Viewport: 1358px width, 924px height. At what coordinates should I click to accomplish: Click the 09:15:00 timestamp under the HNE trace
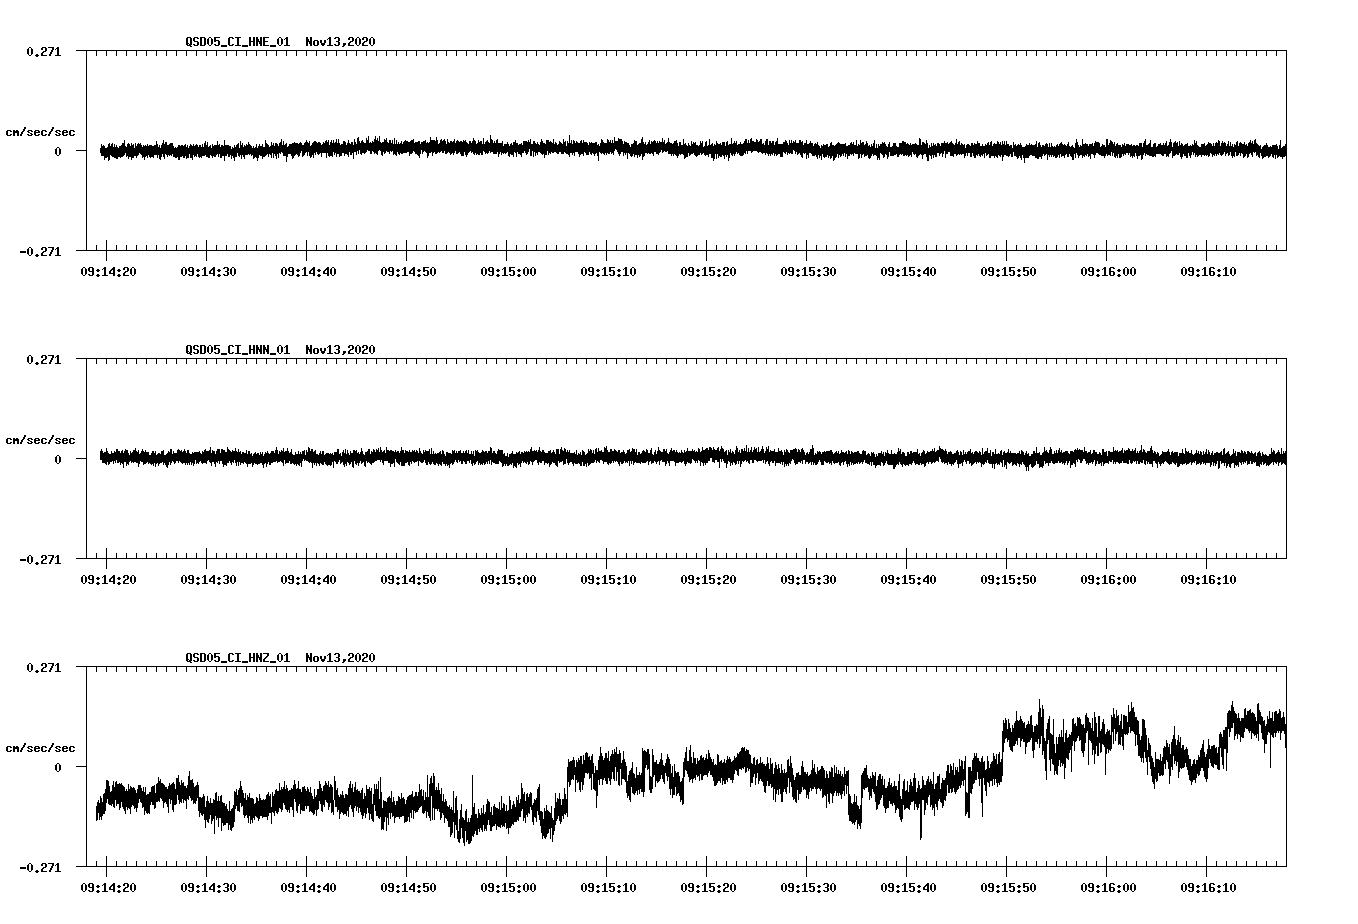(x=509, y=269)
